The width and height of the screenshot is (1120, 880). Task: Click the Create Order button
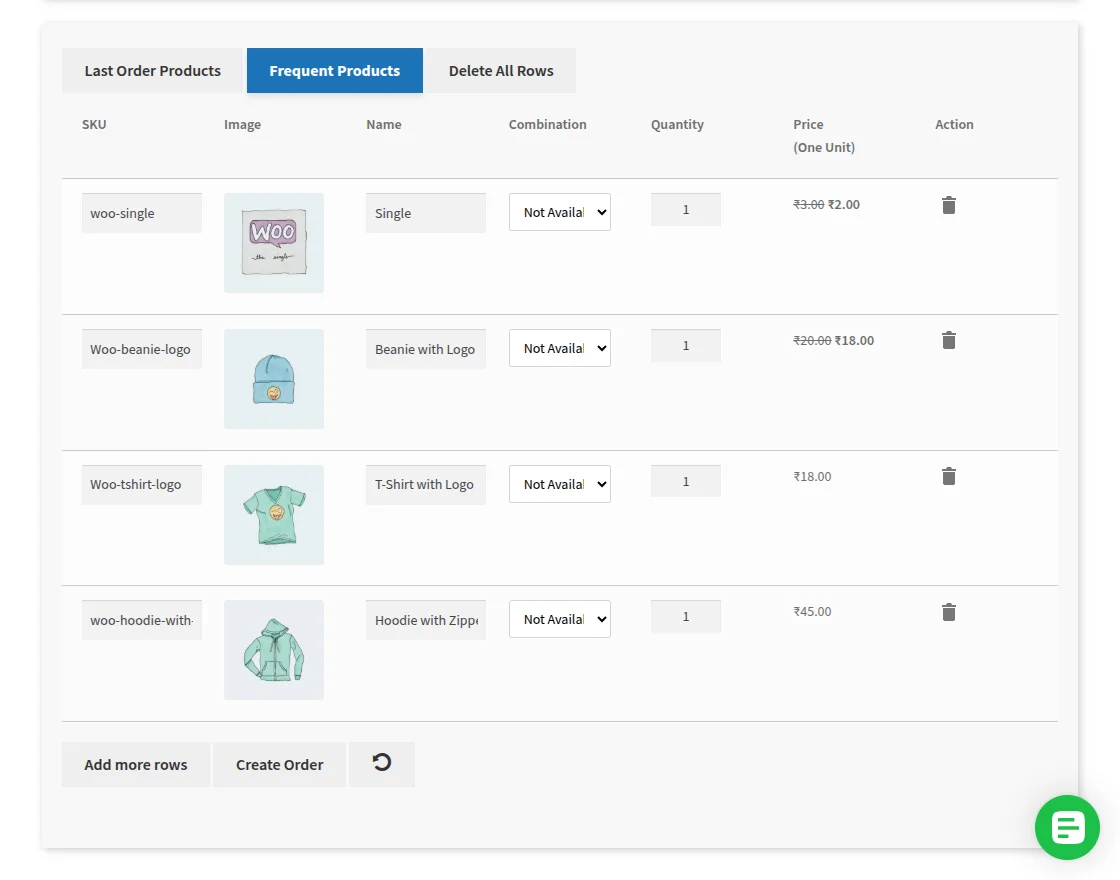pyautogui.click(x=279, y=765)
